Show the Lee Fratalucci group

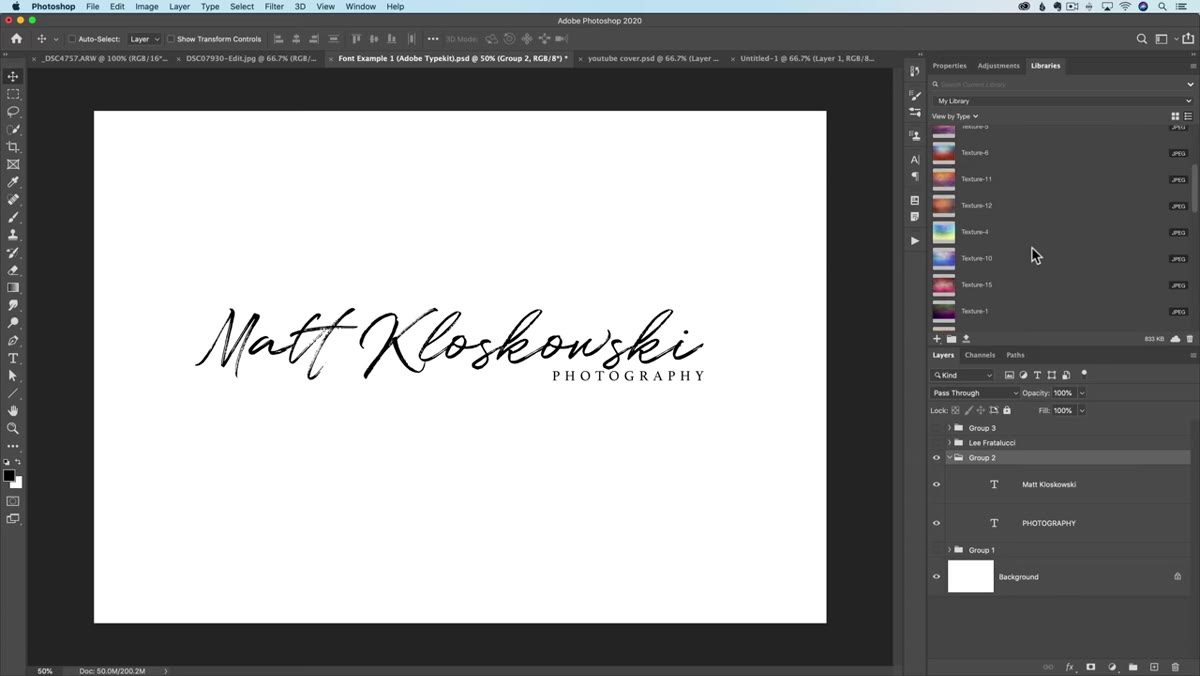point(937,443)
